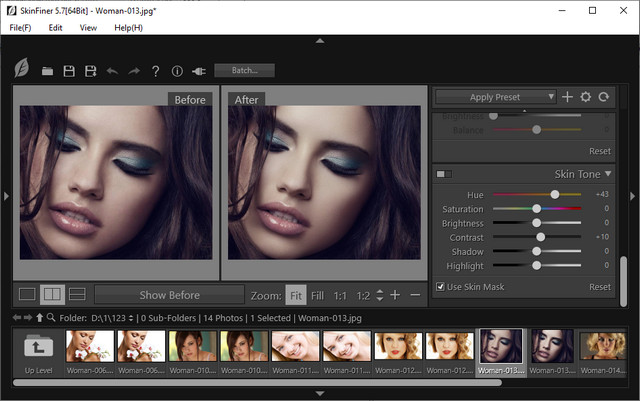
Task: Collapse the Skin Tone section arrow
Action: [607, 175]
